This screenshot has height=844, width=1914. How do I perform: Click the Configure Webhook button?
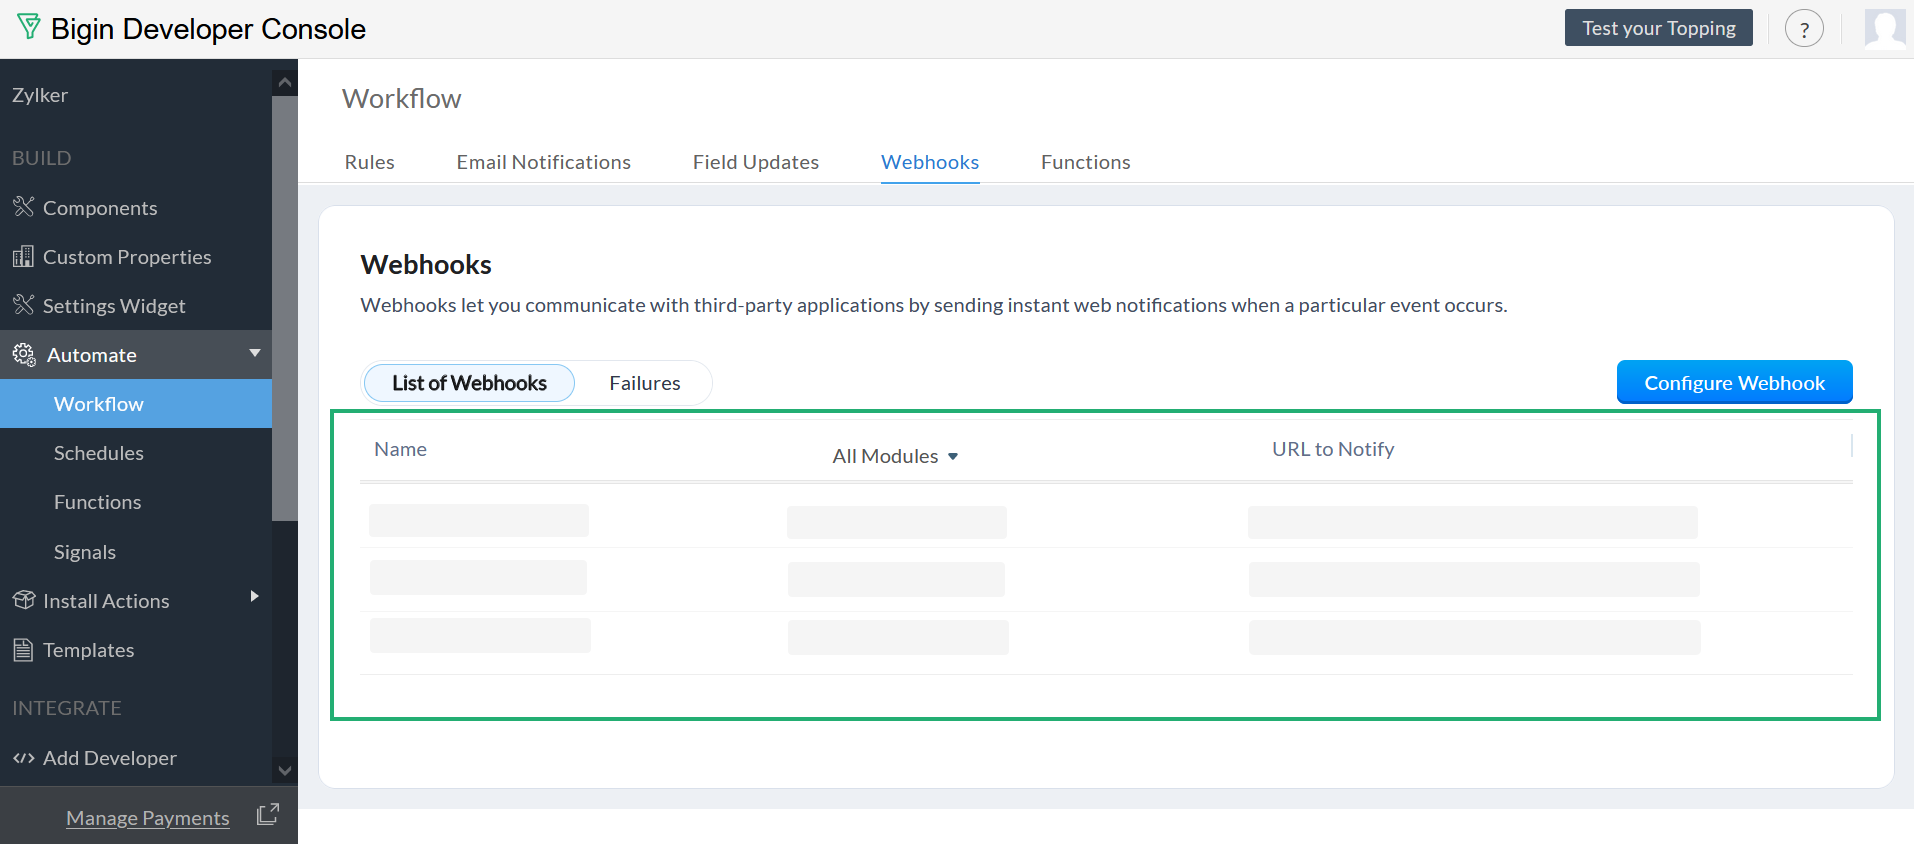[x=1734, y=382]
